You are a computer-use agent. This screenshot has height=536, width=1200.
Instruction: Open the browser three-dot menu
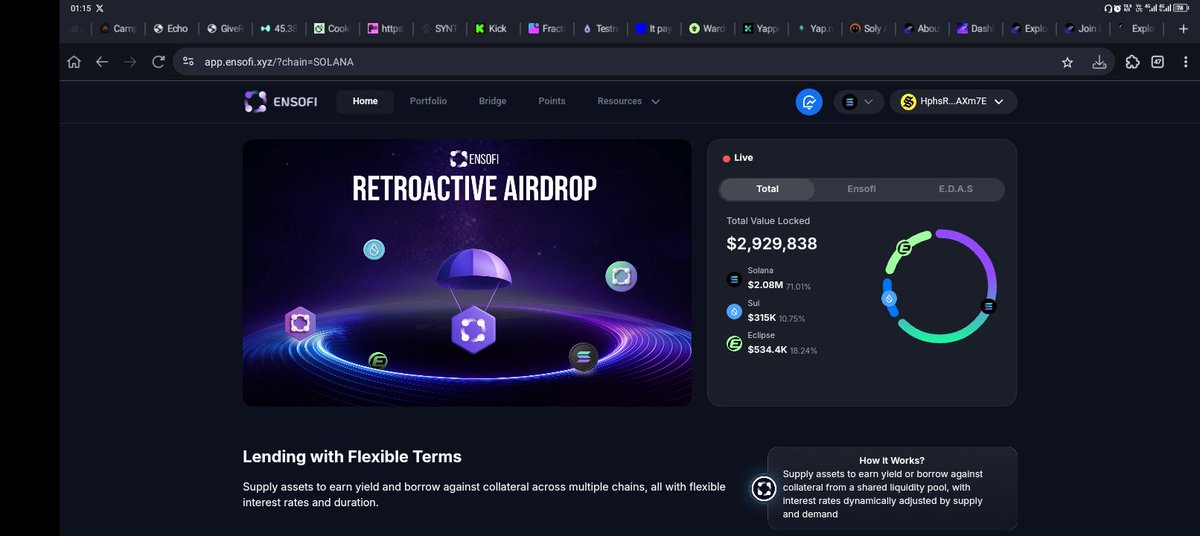pyautogui.click(x=1184, y=62)
